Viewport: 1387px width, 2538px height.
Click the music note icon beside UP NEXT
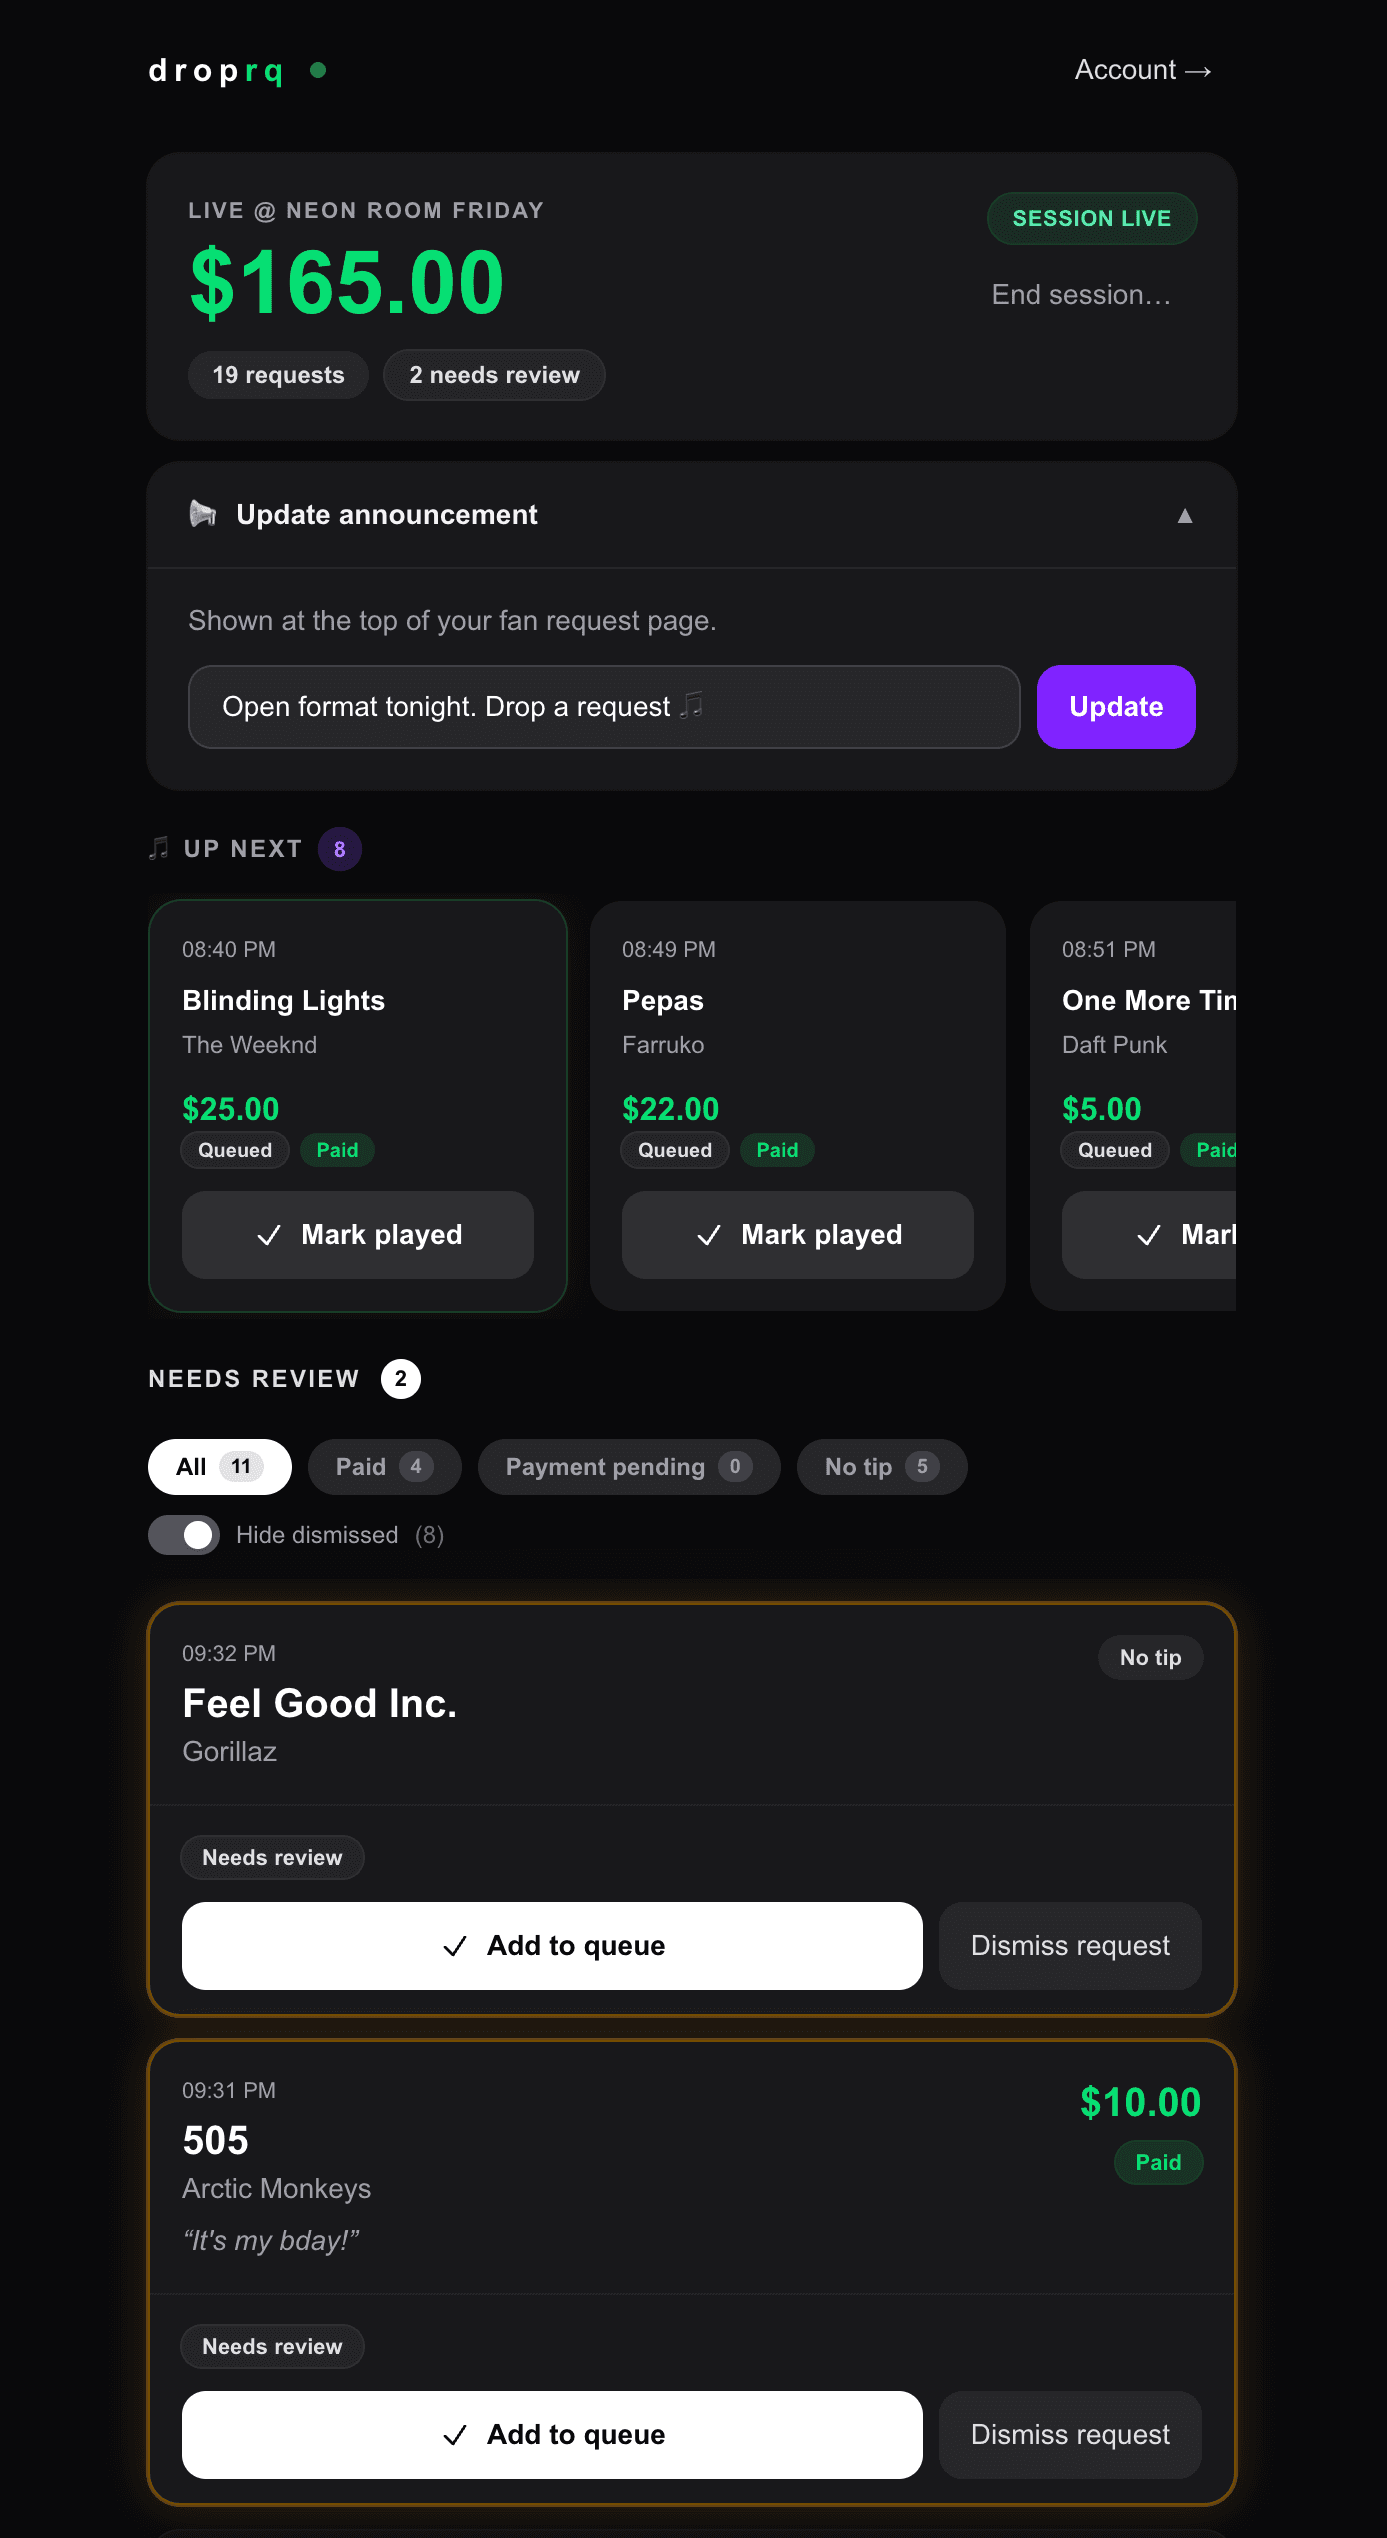pos(158,848)
